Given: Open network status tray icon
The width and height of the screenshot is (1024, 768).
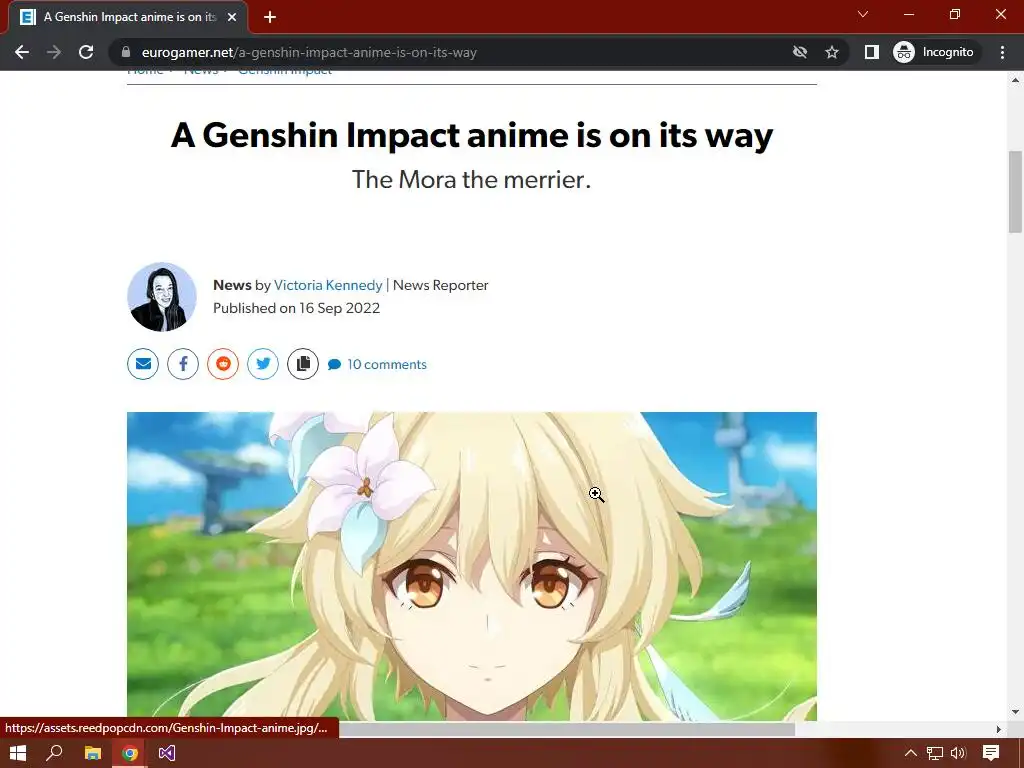Looking at the screenshot, I should [x=935, y=753].
